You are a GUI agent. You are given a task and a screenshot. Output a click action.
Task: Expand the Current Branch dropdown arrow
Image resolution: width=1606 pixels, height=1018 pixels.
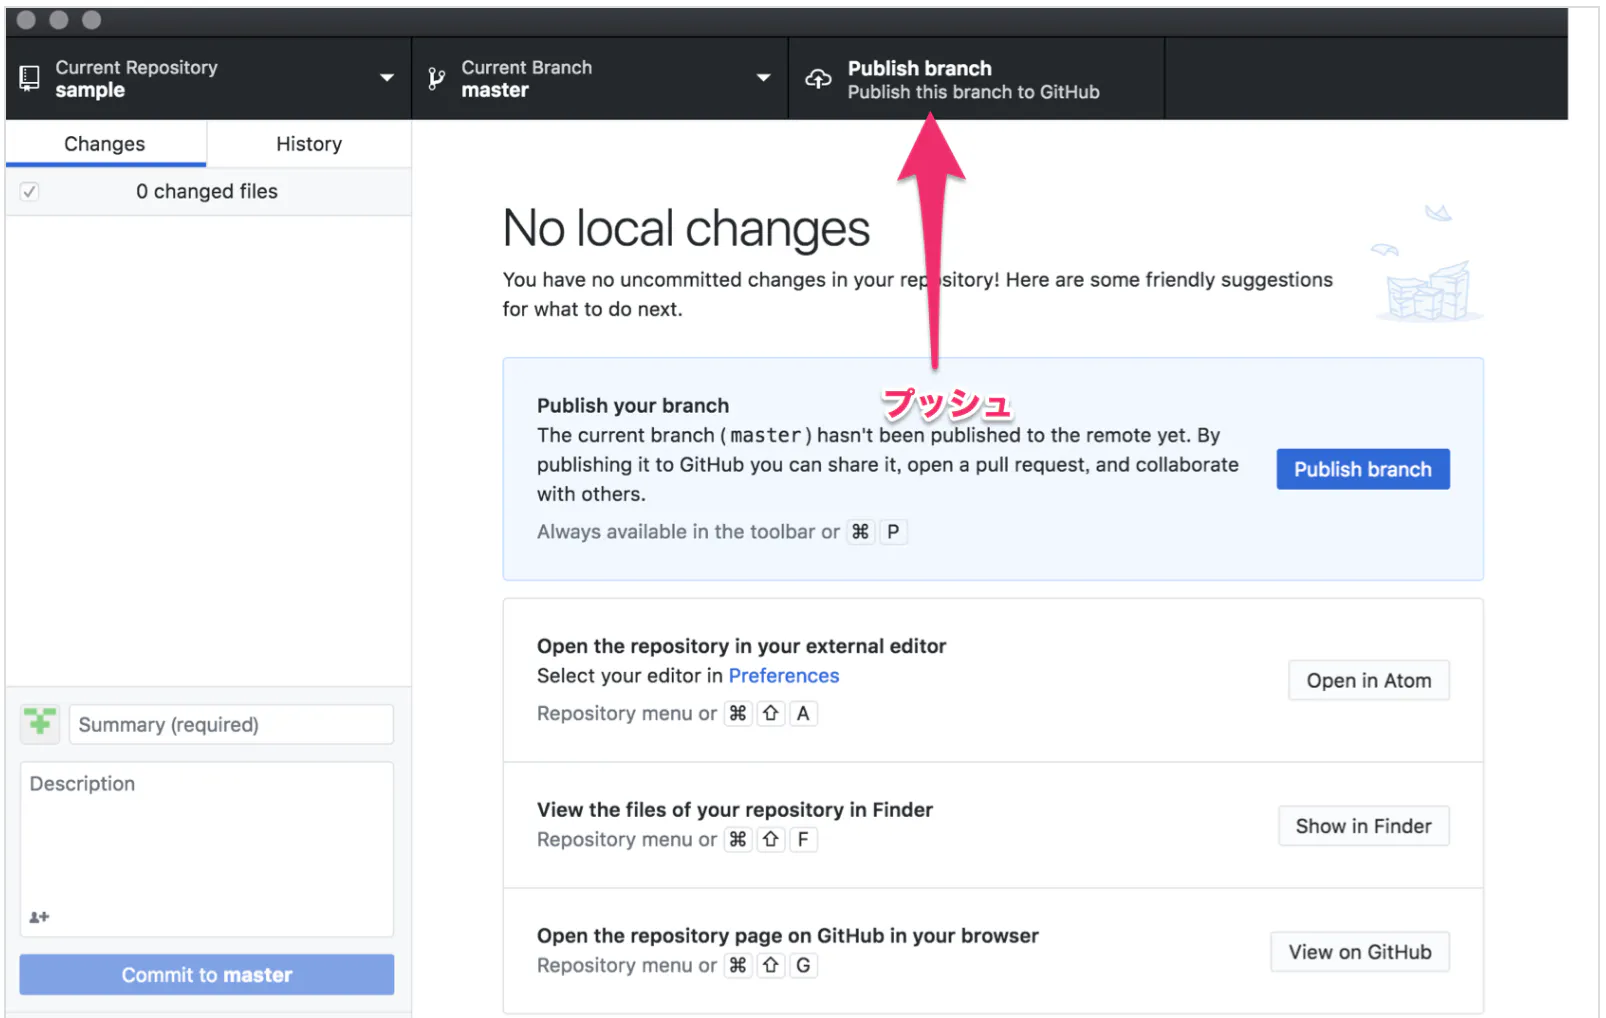pos(763,78)
